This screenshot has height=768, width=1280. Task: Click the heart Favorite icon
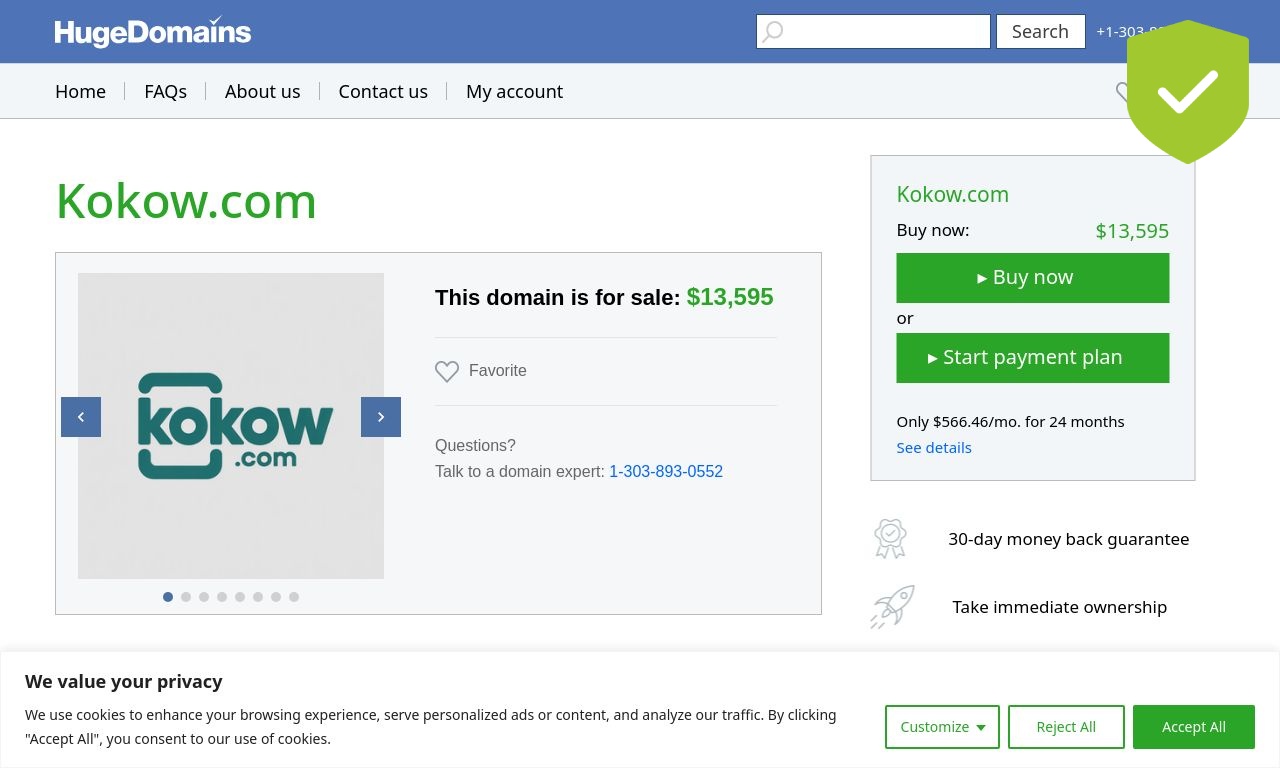447,371
